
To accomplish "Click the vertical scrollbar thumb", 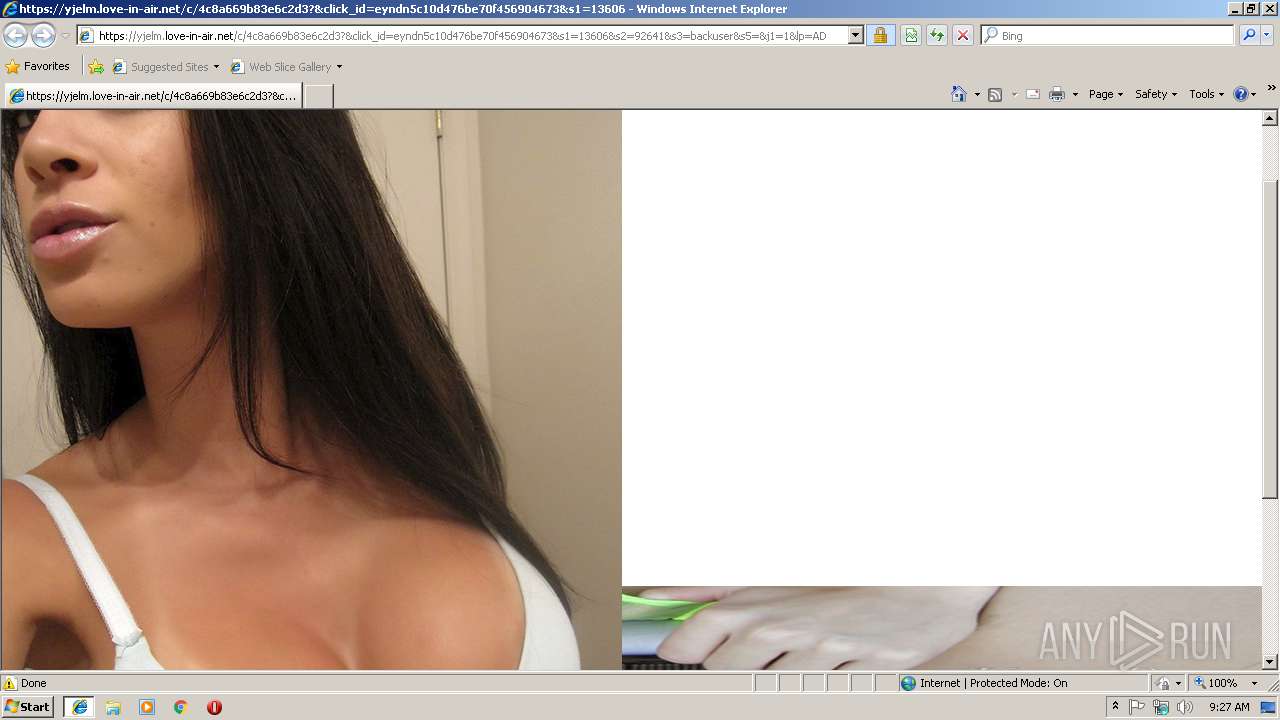I will point(1270,340).
